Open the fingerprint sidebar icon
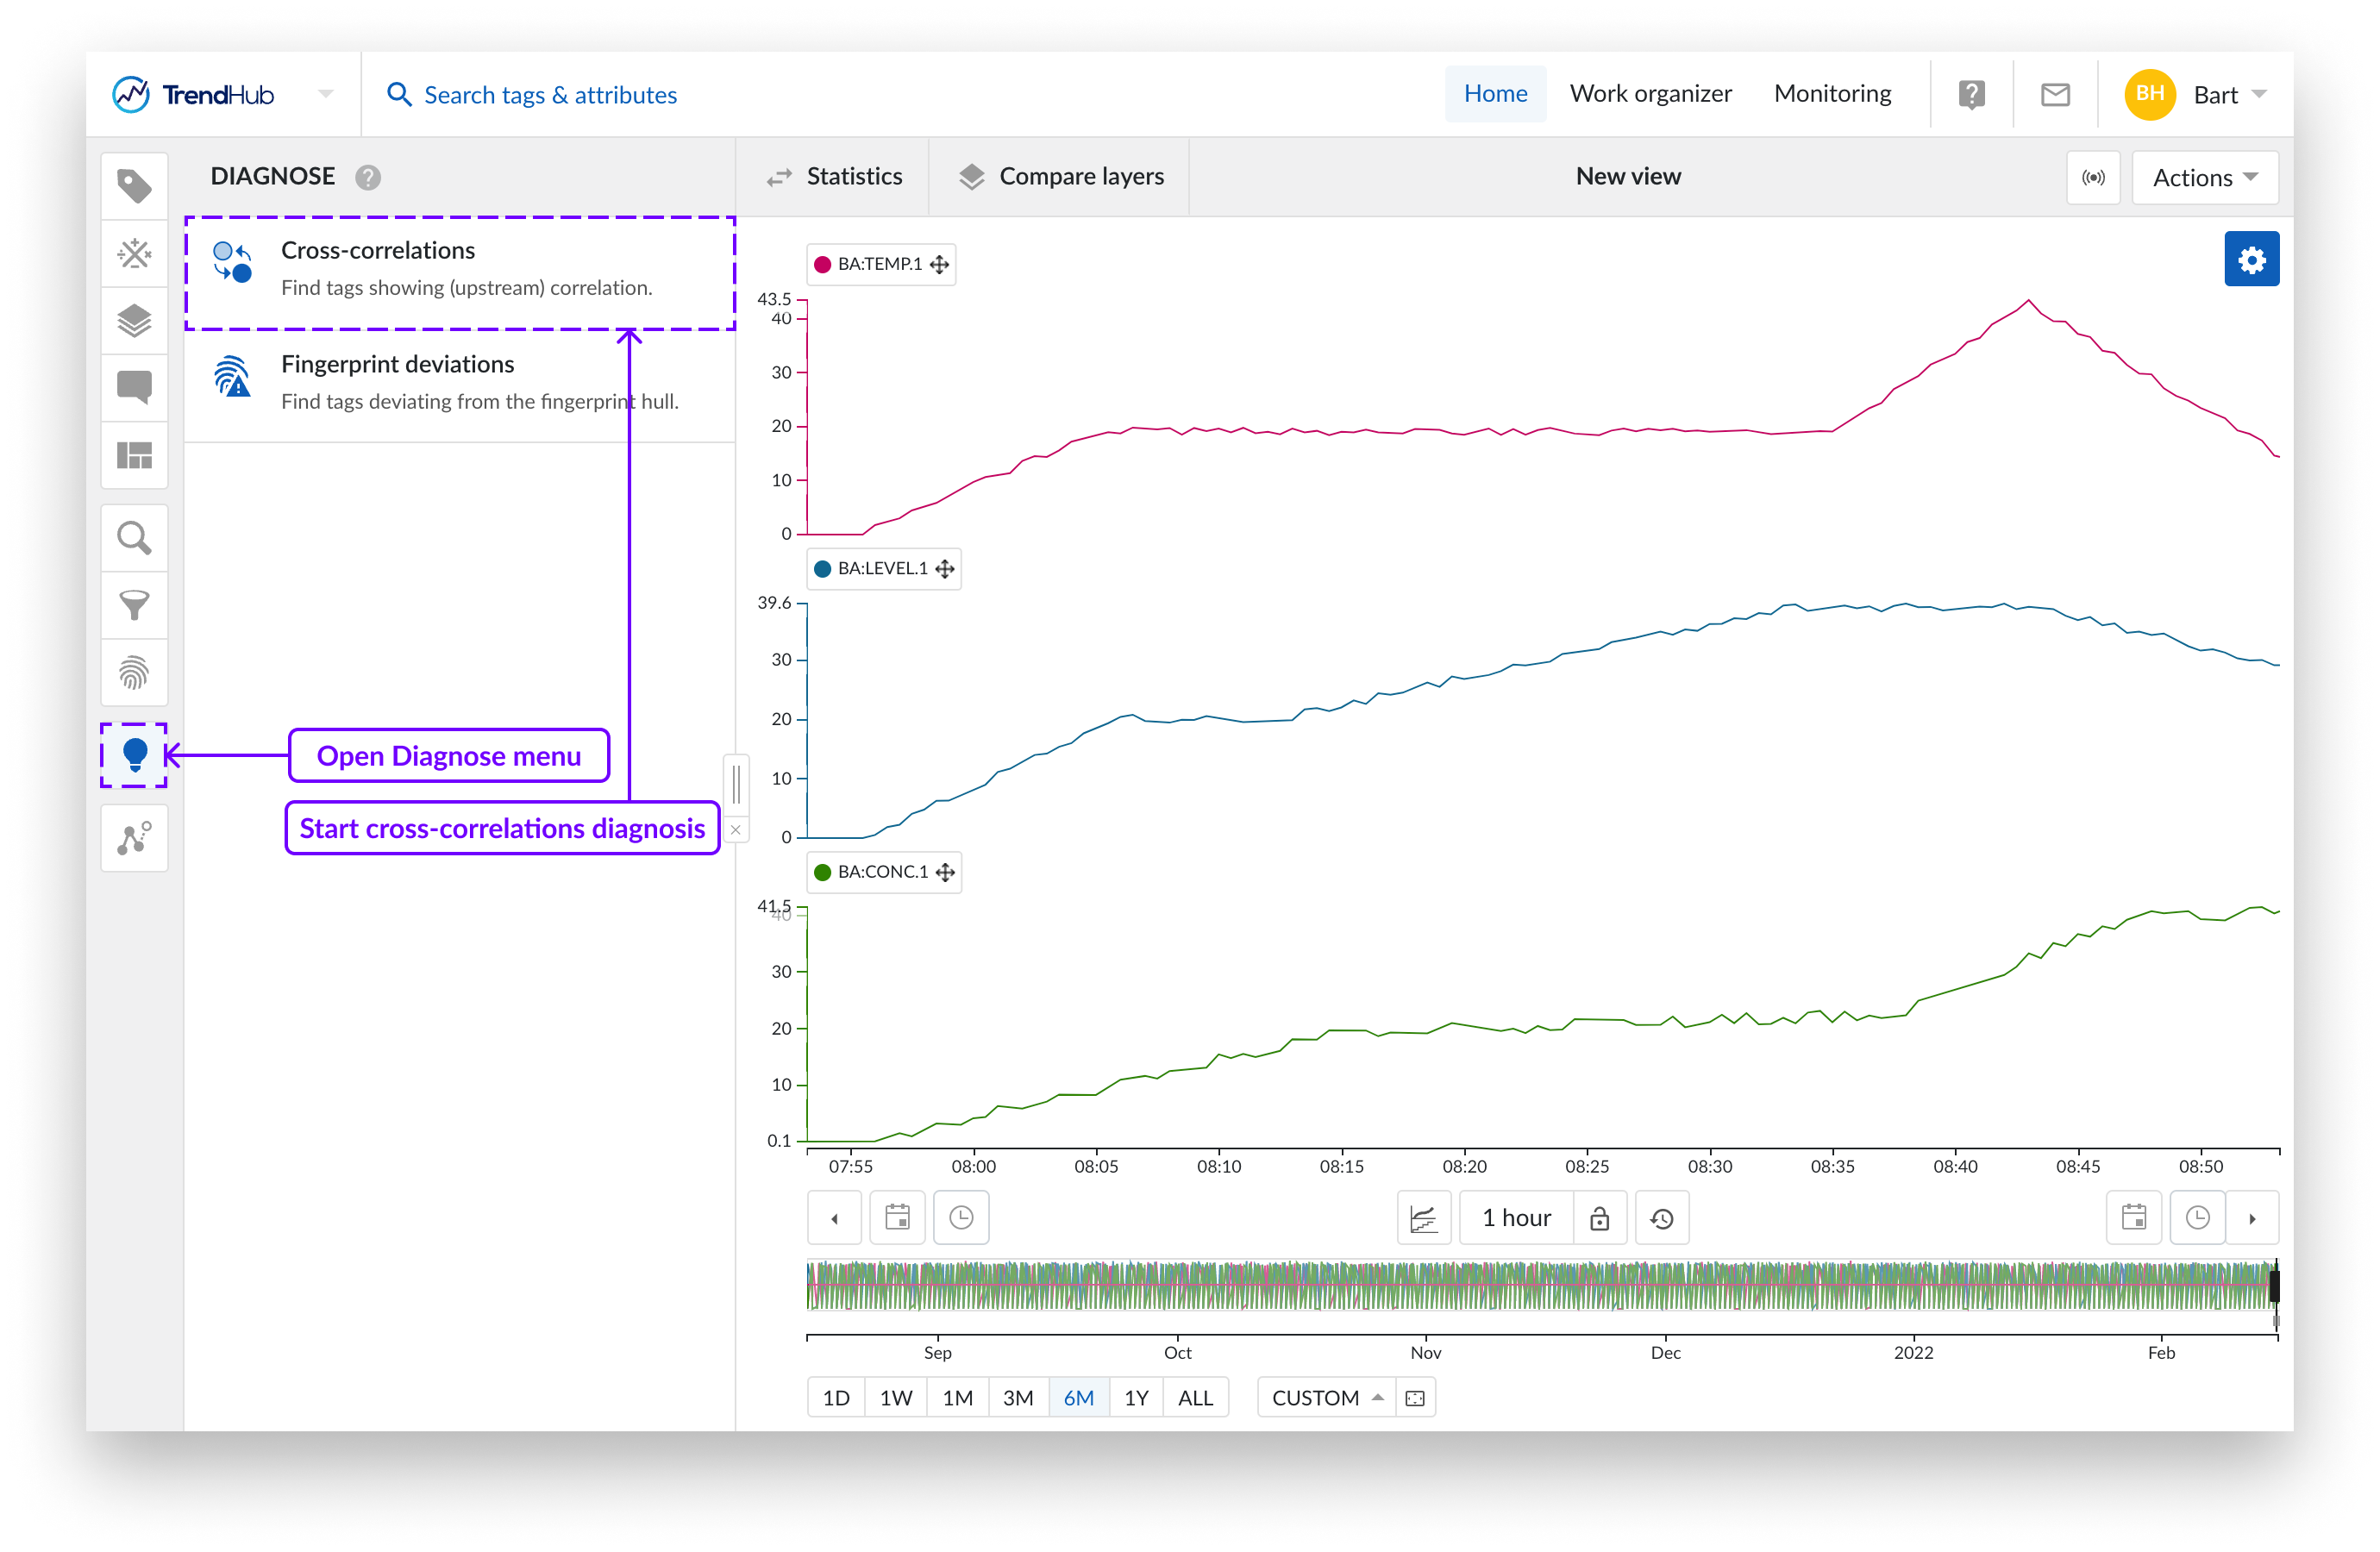 pos(134,672)
